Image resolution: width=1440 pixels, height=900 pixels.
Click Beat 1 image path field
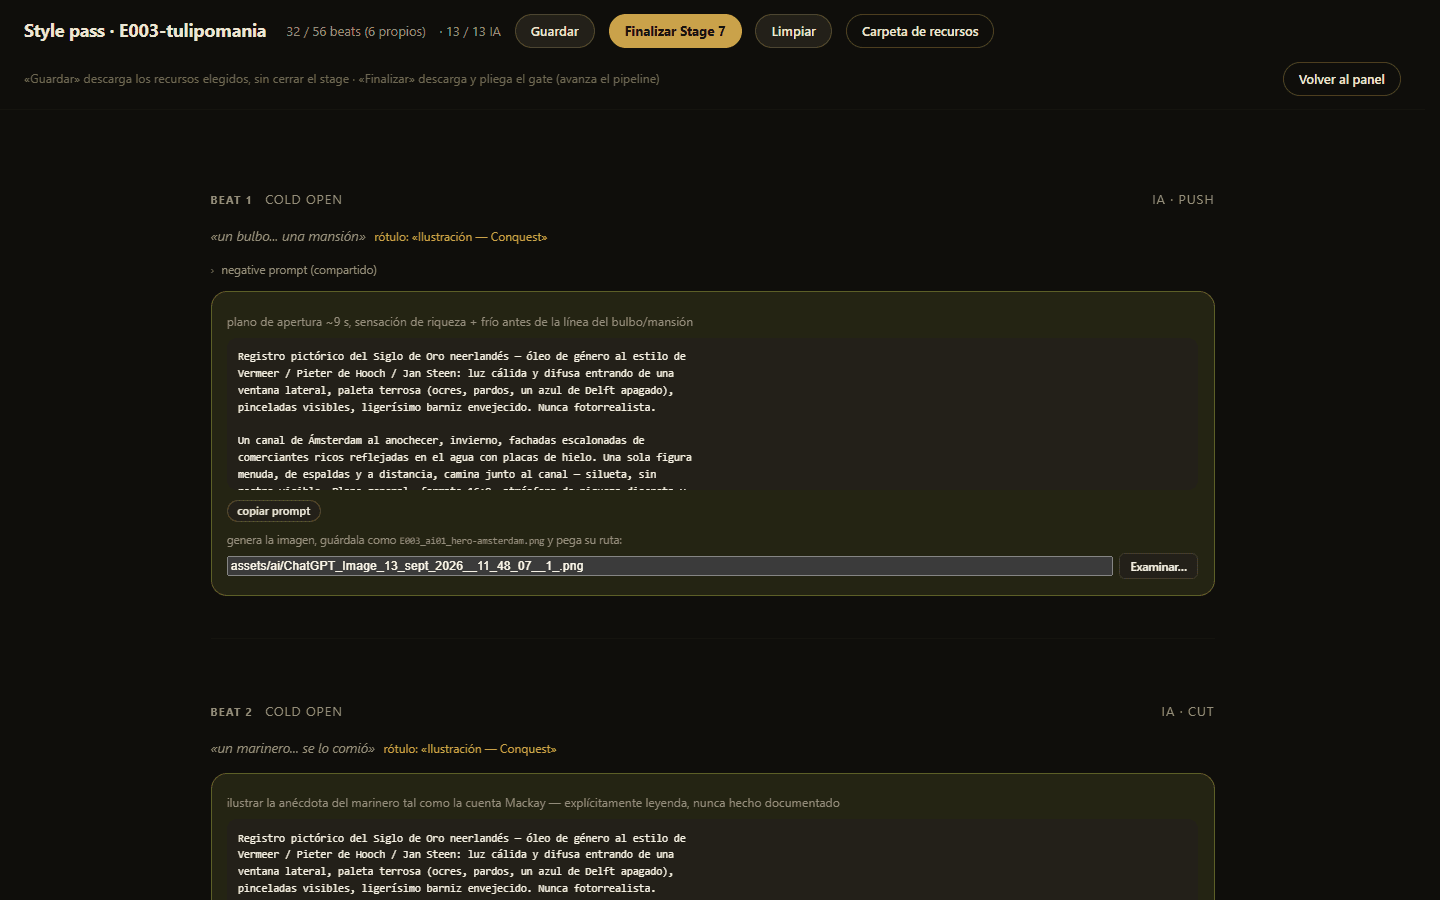[x=669, y=566]
